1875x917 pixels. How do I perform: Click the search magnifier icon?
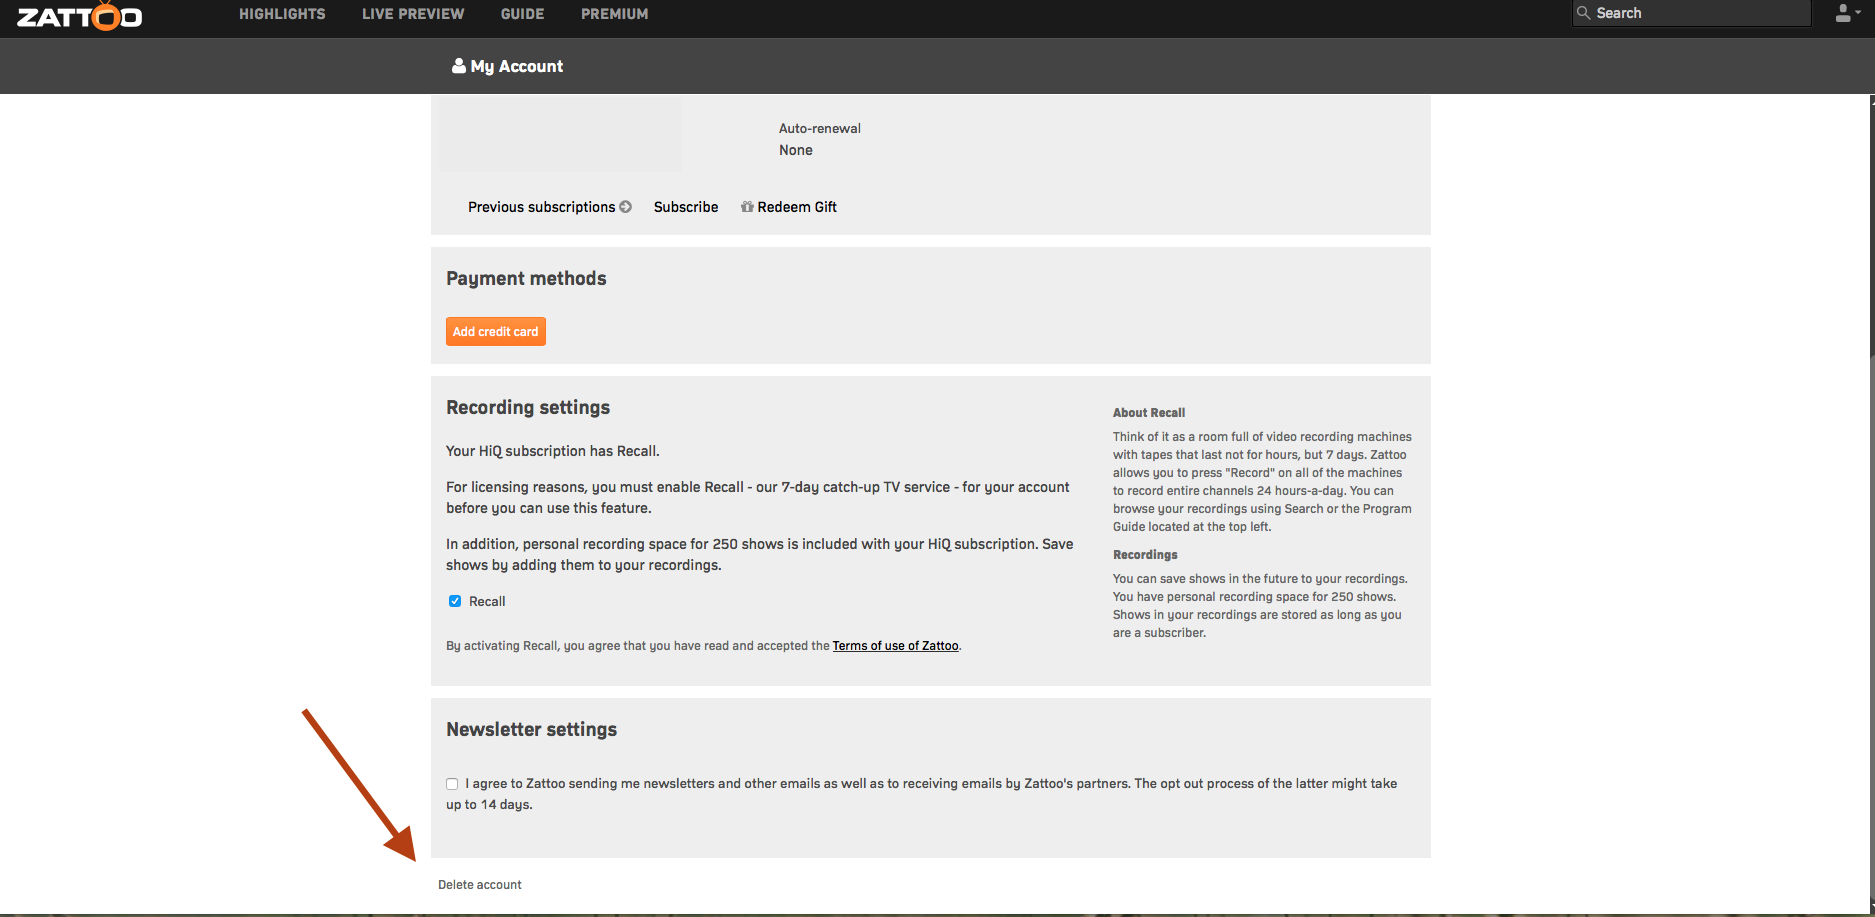pos(1583,13)
